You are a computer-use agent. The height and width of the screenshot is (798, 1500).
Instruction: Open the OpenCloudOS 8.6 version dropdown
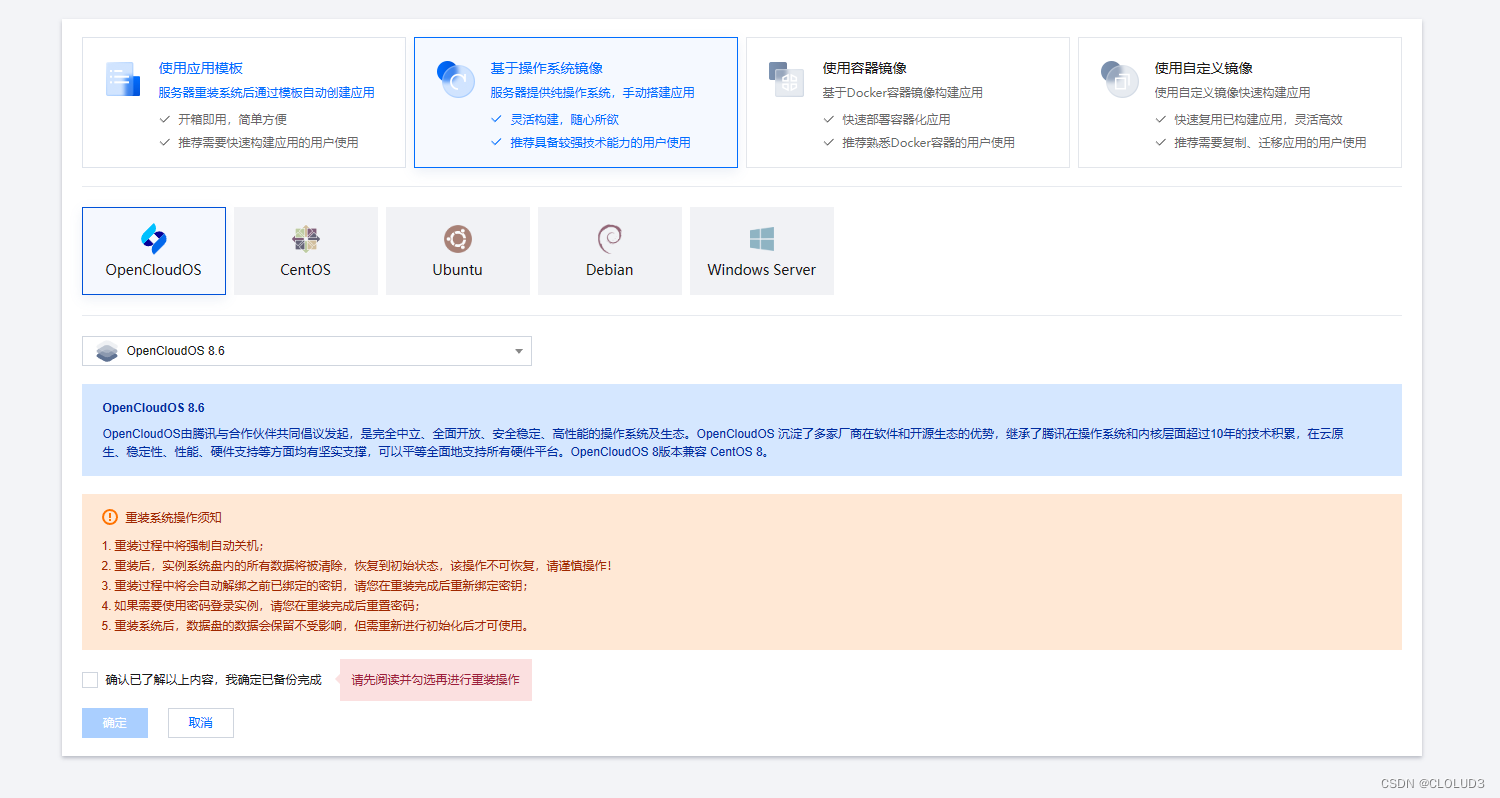(307, 351)
